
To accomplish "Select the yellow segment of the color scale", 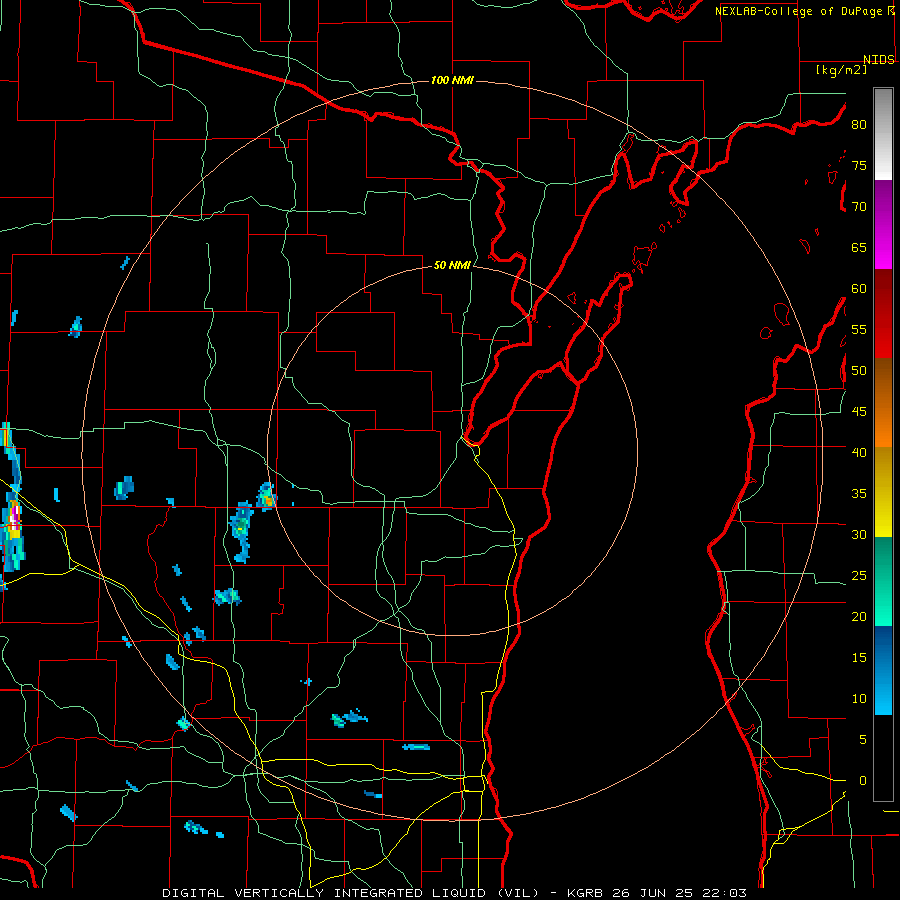I will point(883,492).
